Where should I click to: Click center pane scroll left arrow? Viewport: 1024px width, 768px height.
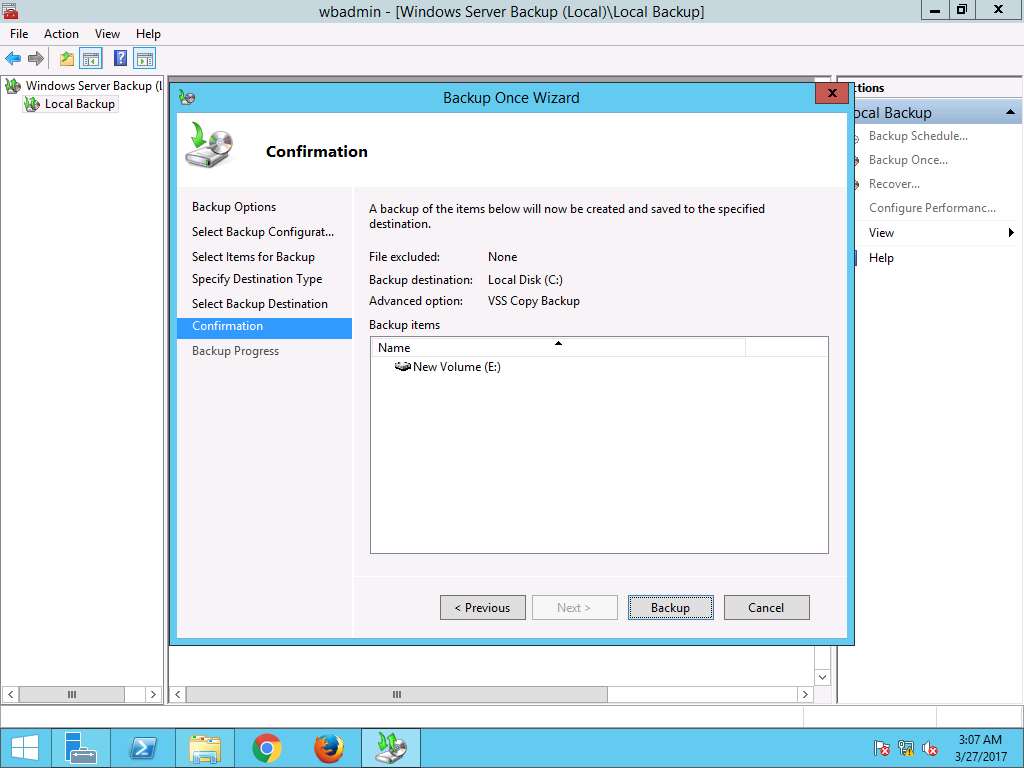pyautogui.click(x=178, y=694)
